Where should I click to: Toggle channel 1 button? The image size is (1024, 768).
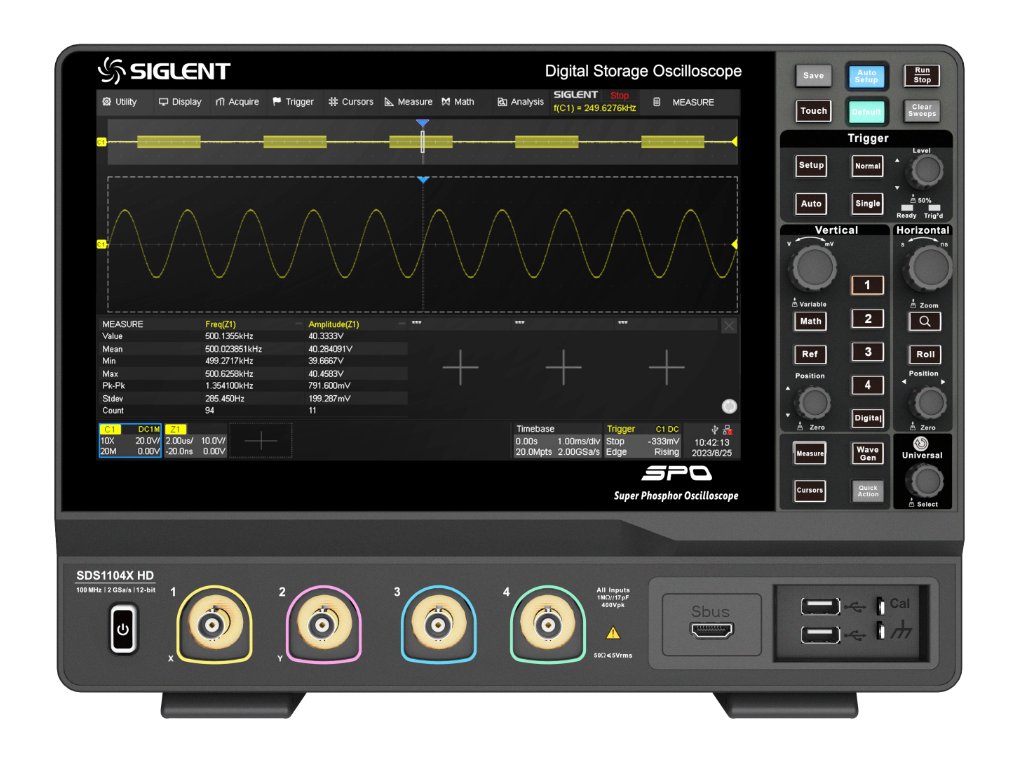867,285
